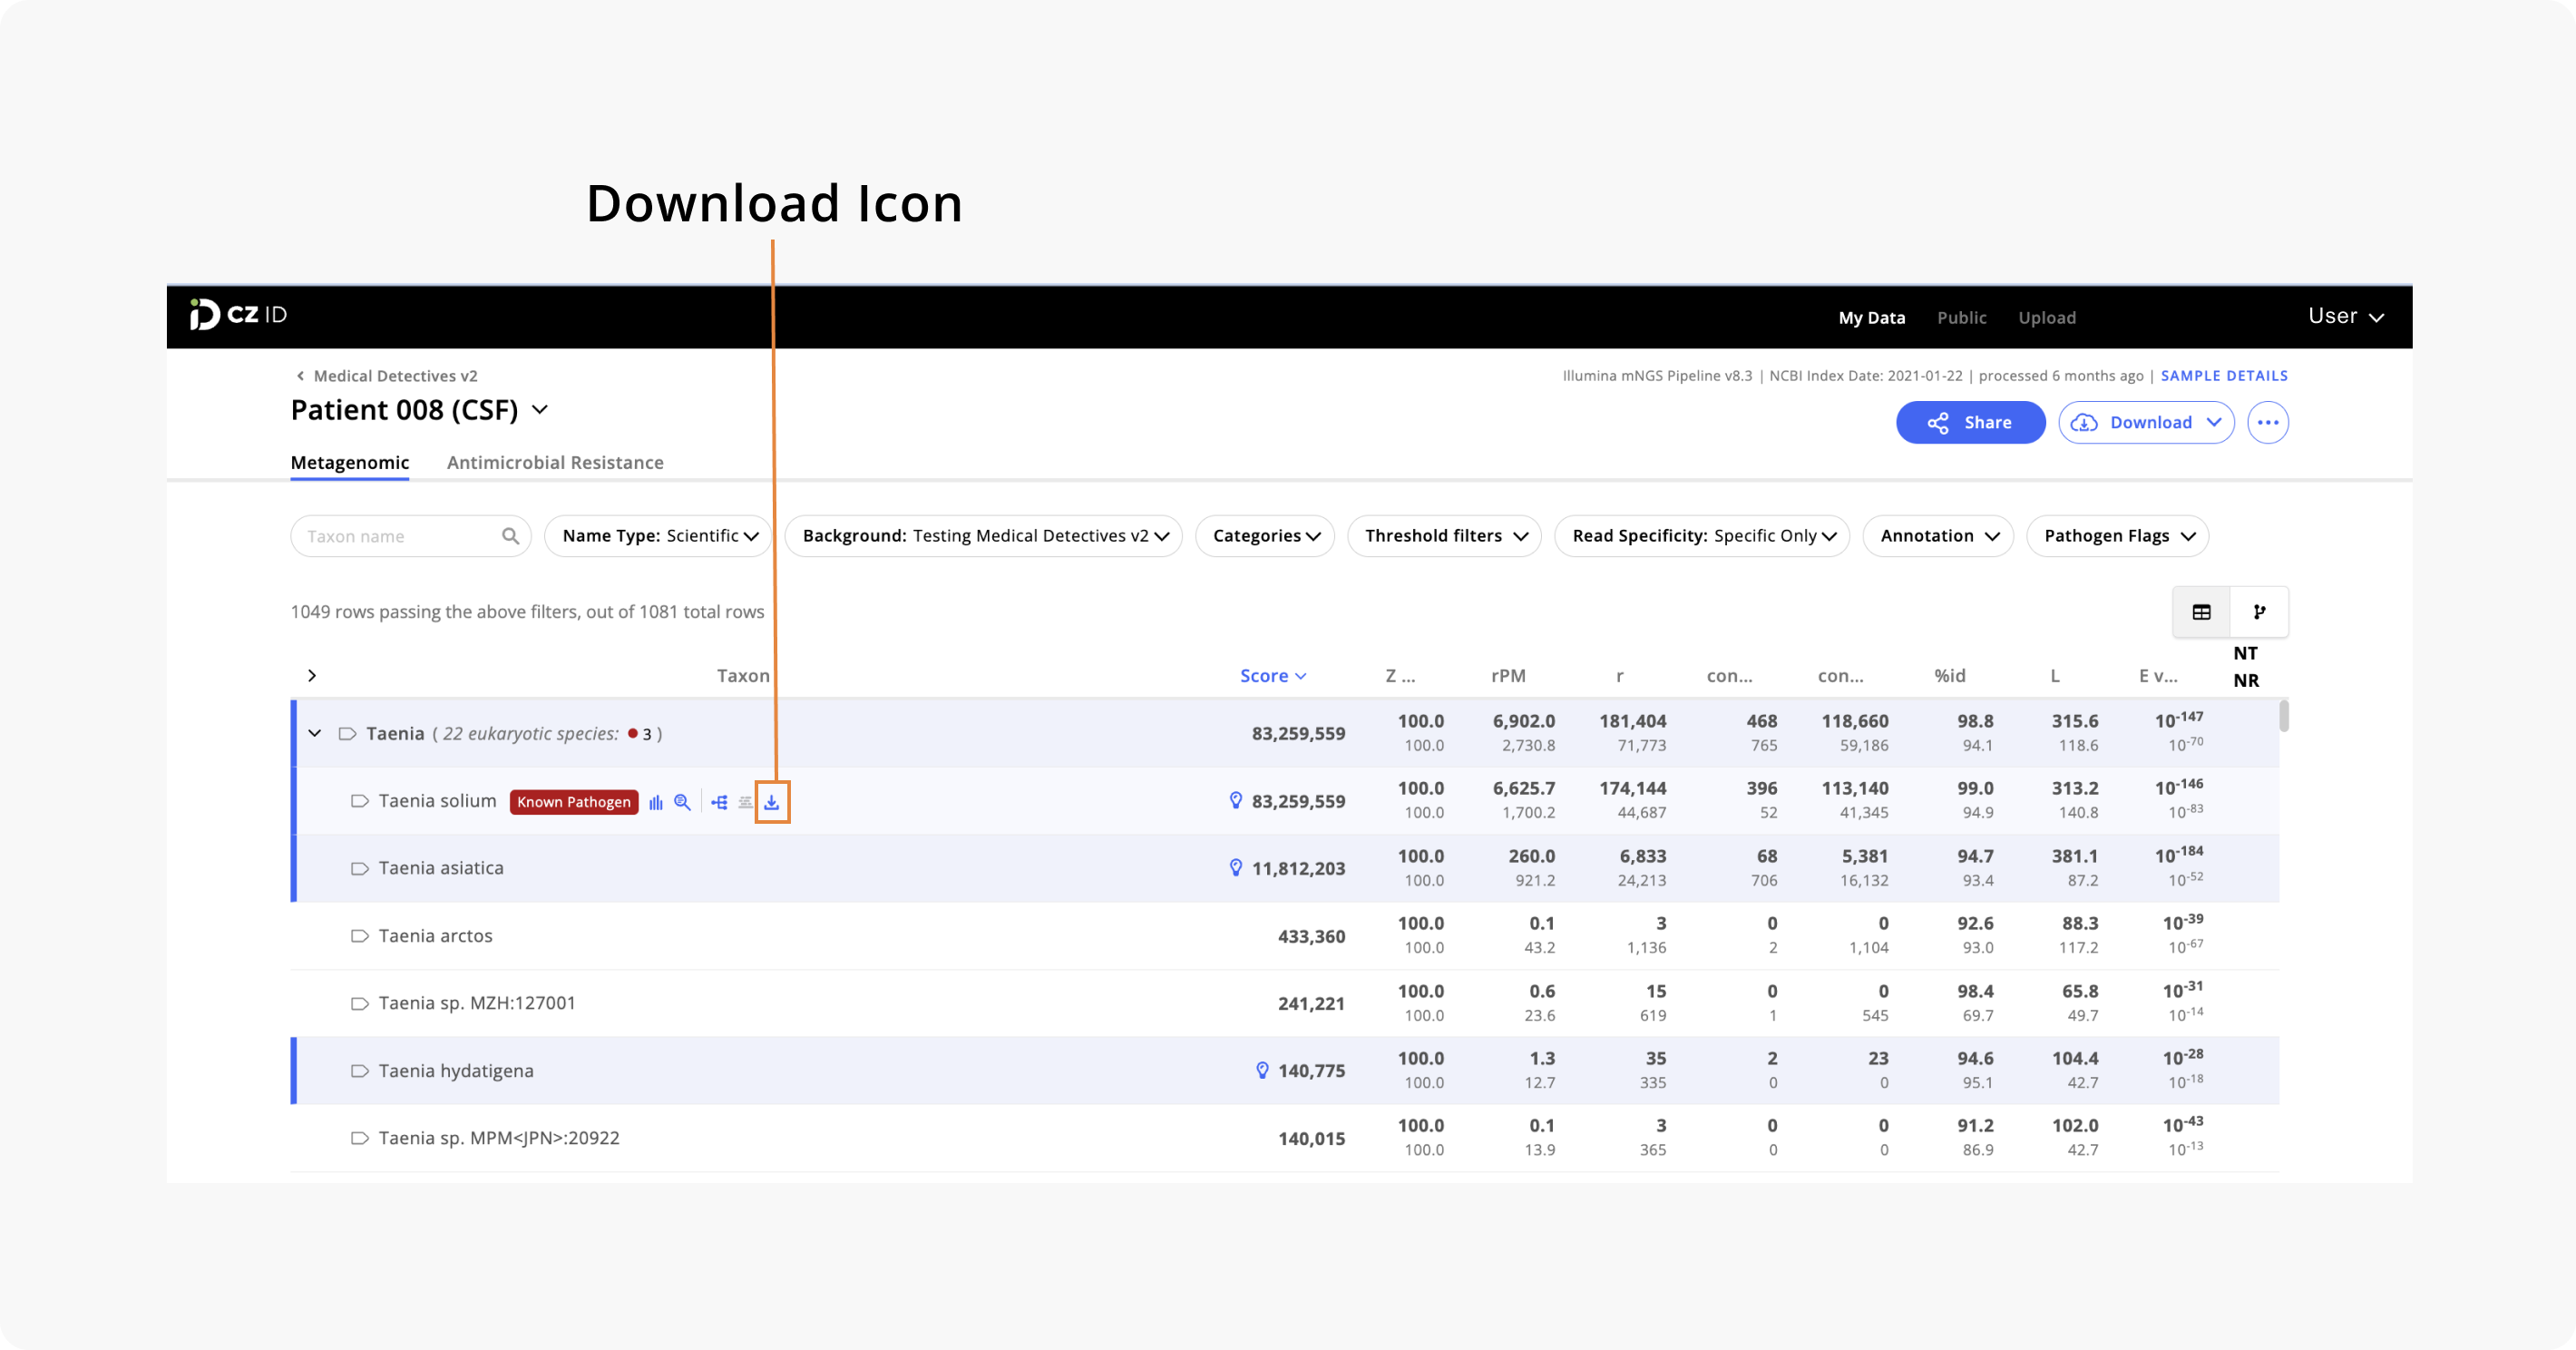This screenshot has width=2576, height=1350.
Task: Click annotation tag icon for Taenia arctos
Action: pyautogui.click(x=359, y=936)
